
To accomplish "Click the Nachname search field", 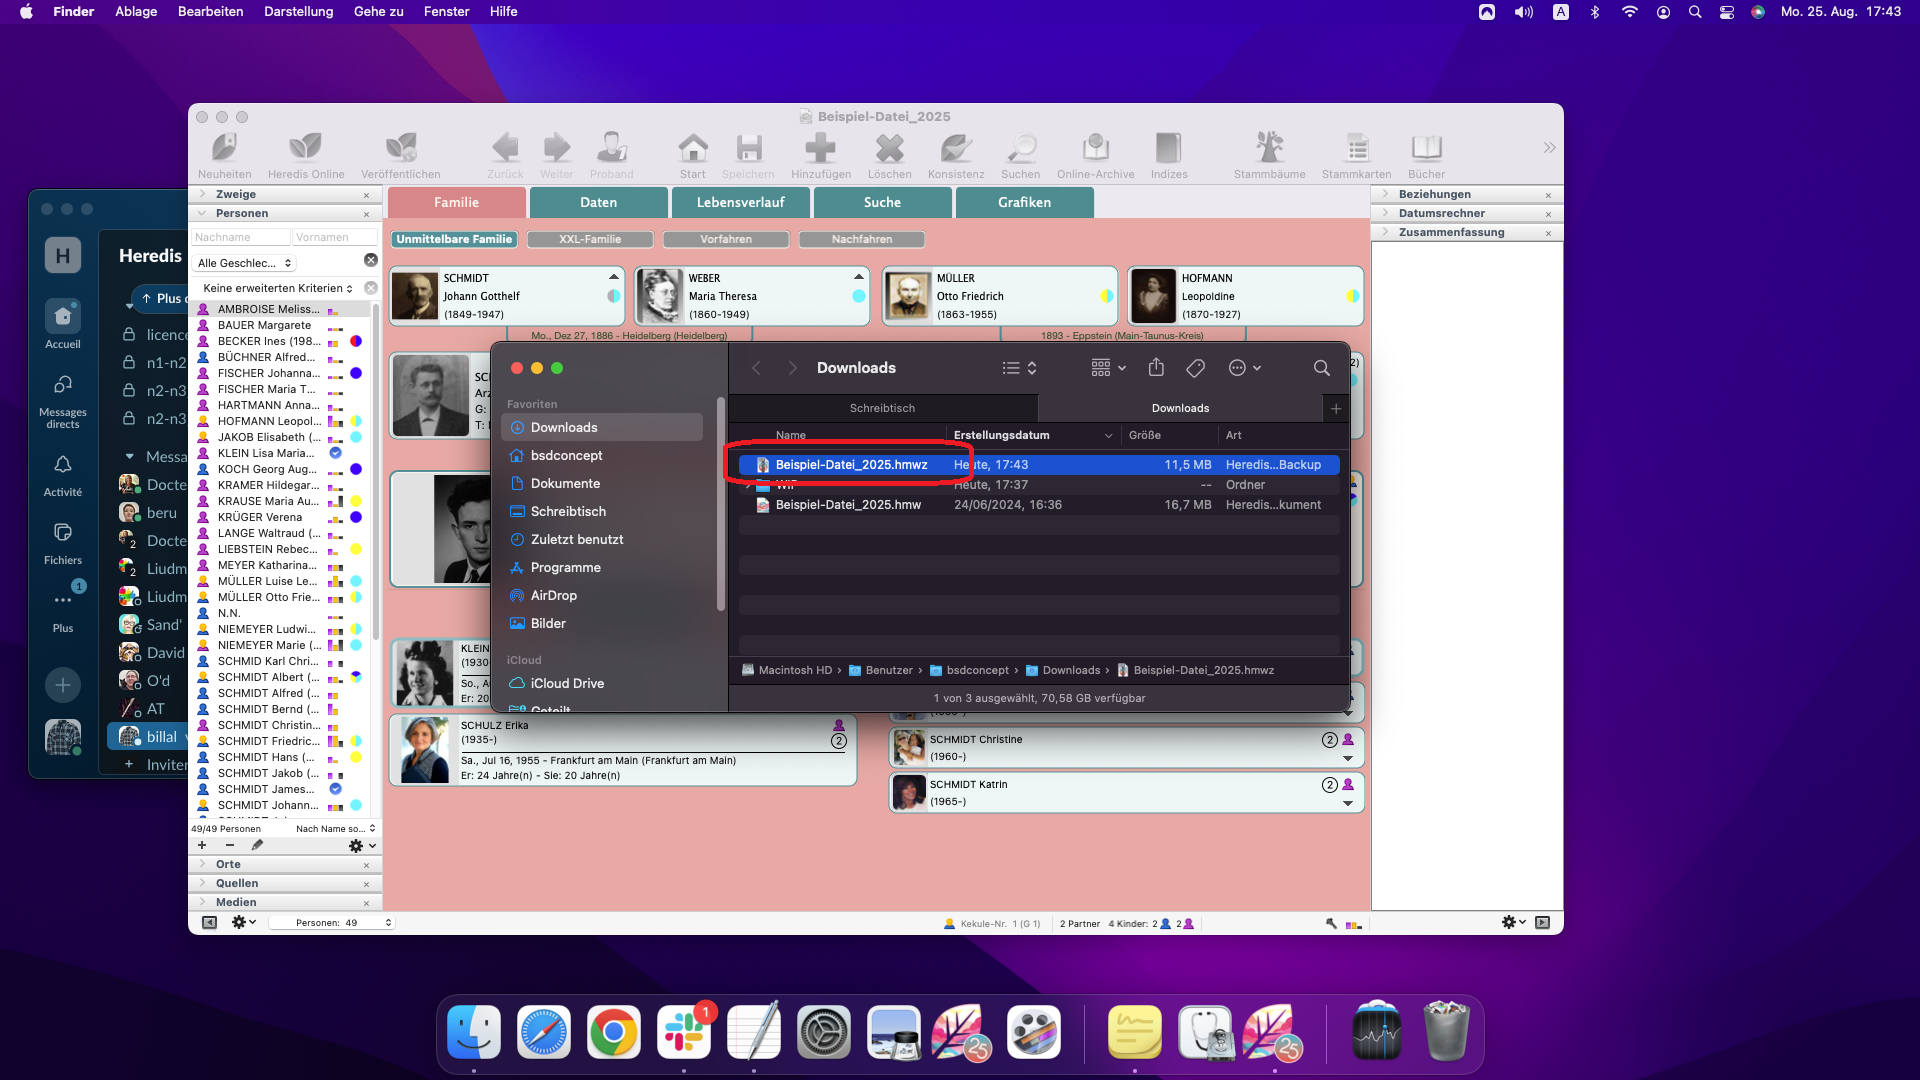I will point(240,237).
